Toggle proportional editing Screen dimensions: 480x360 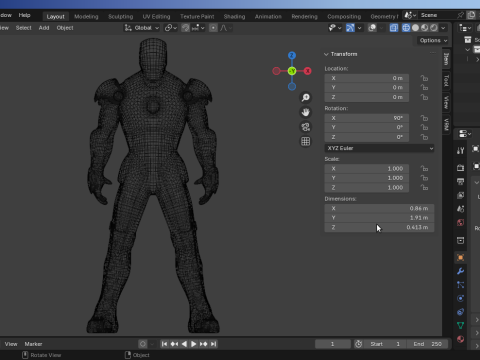213,28
